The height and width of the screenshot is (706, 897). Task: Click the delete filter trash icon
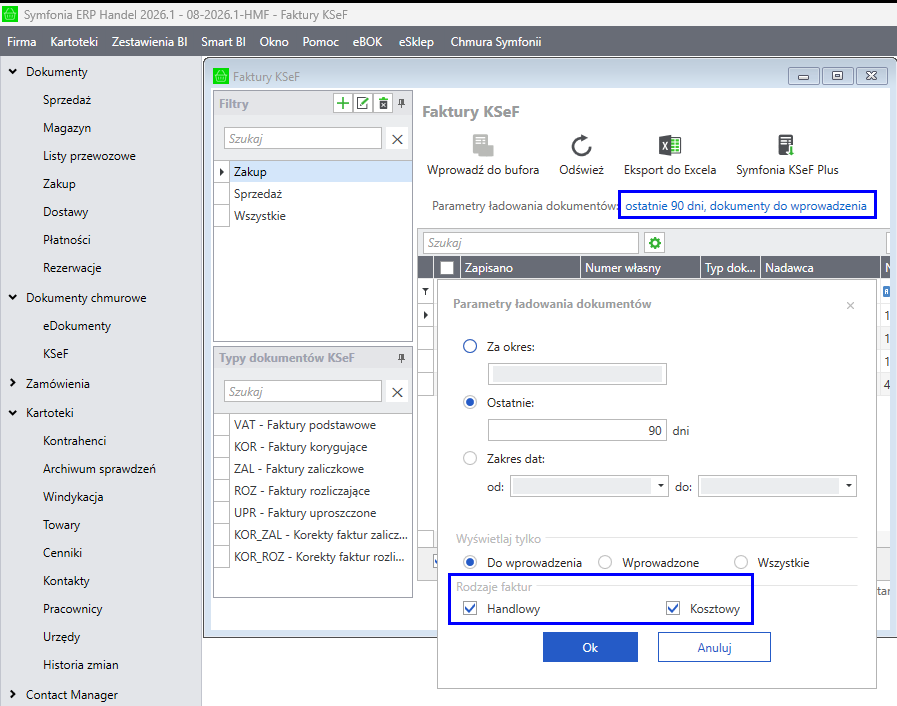[383, 103]
